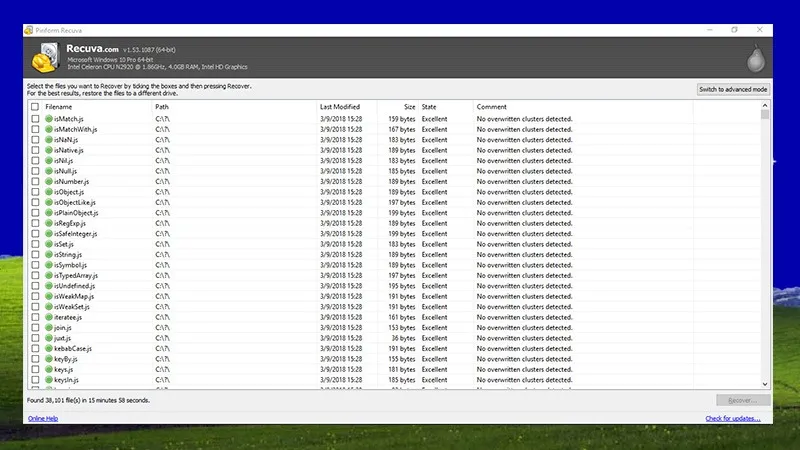Tick the checkbox for isWeakMap.js

click(x=35, y=296)
